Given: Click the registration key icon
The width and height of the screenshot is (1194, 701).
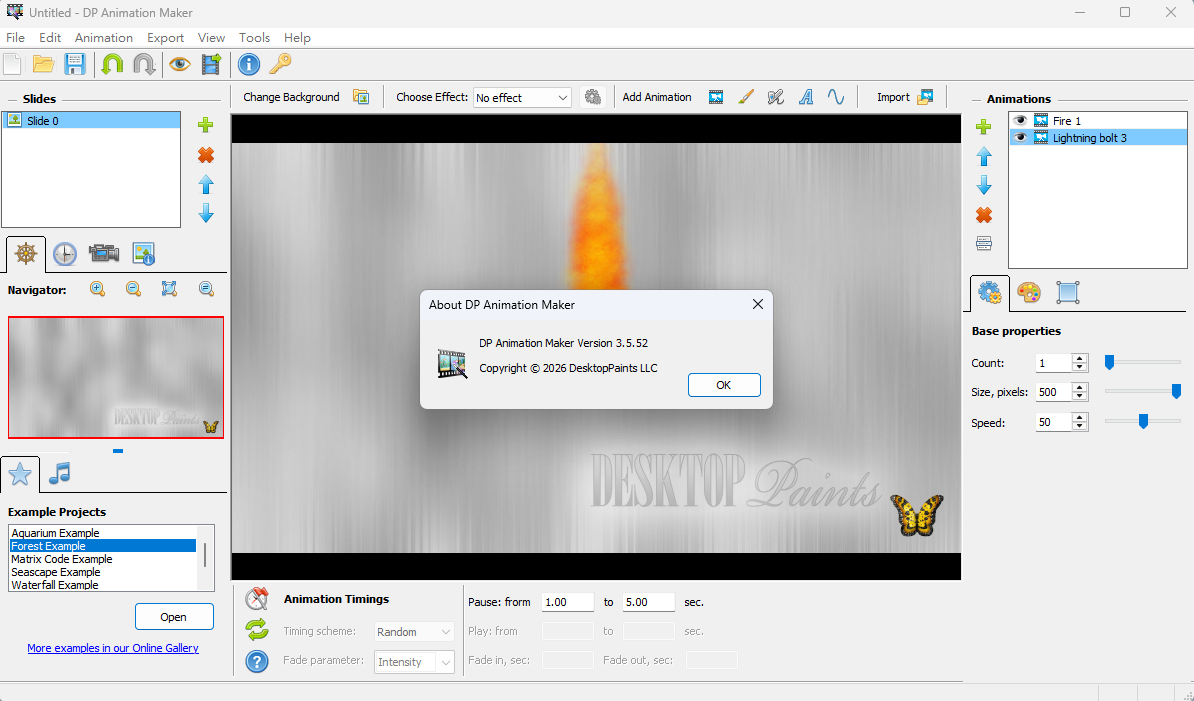Looking at the screenshot, I should click(x=280, y=64).
